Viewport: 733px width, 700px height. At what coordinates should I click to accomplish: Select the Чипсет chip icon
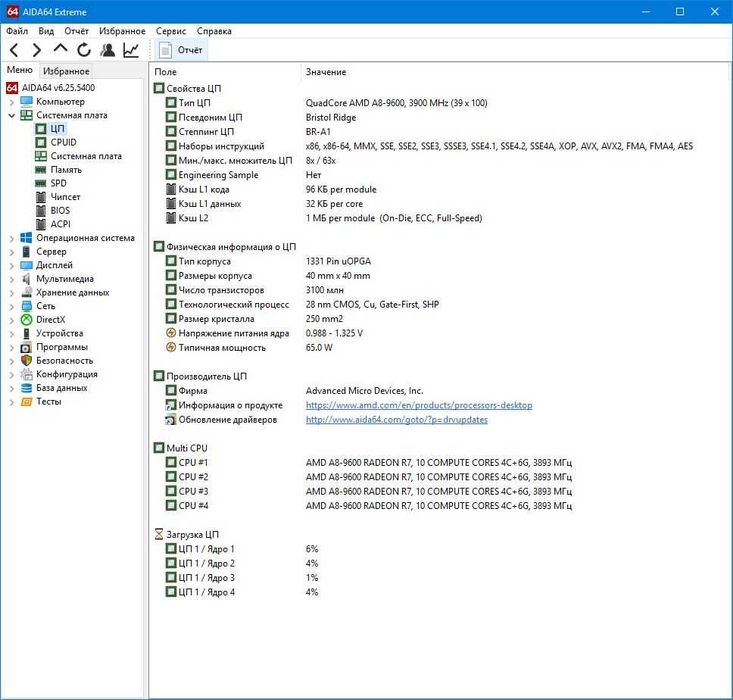point(41,197)
